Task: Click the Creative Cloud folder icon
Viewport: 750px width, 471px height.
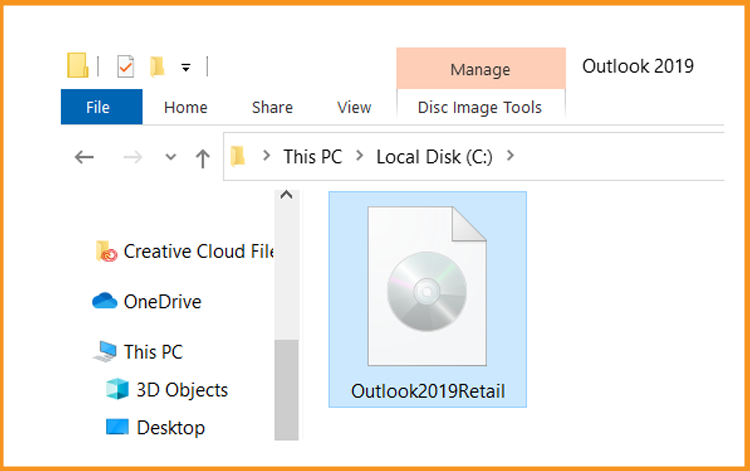Action: click(106, 252)
